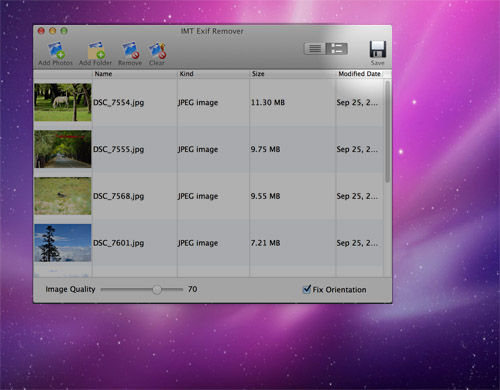
Task: Click the Clear toolbar icon
Action: pos(157,50)
